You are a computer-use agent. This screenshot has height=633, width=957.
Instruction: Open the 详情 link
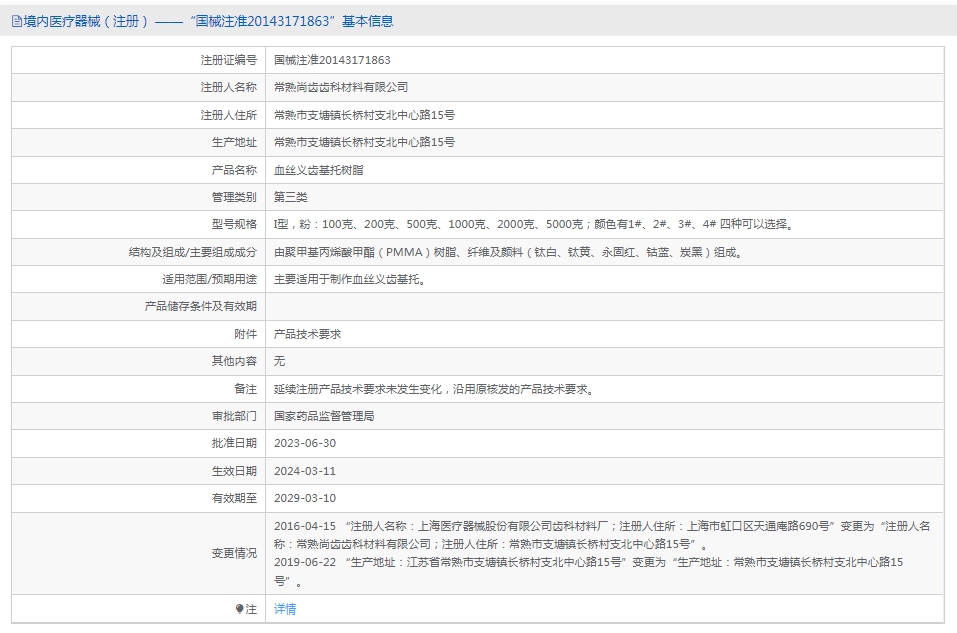point(285,609)
